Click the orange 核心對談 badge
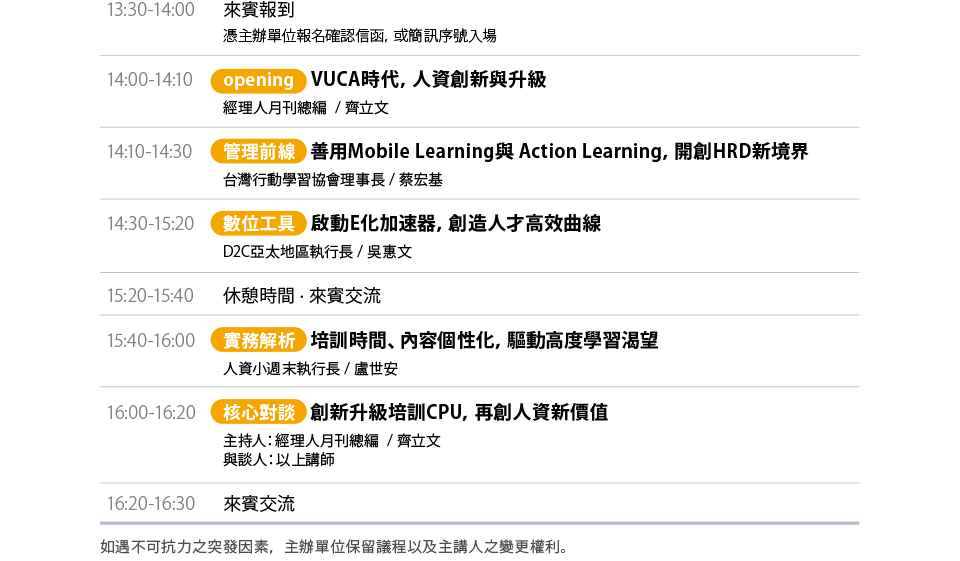 click(258, 413)
